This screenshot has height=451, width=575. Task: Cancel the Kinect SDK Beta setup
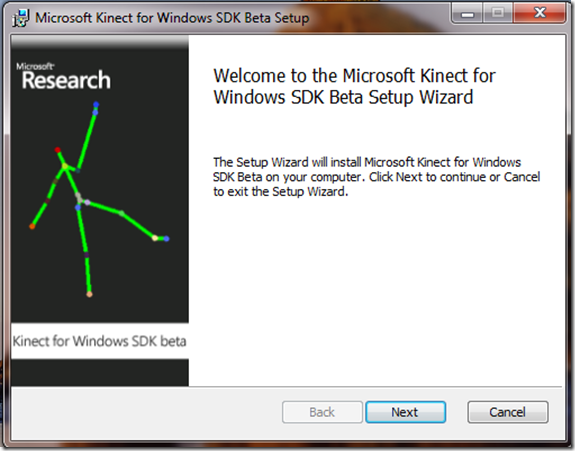(508, 412)
